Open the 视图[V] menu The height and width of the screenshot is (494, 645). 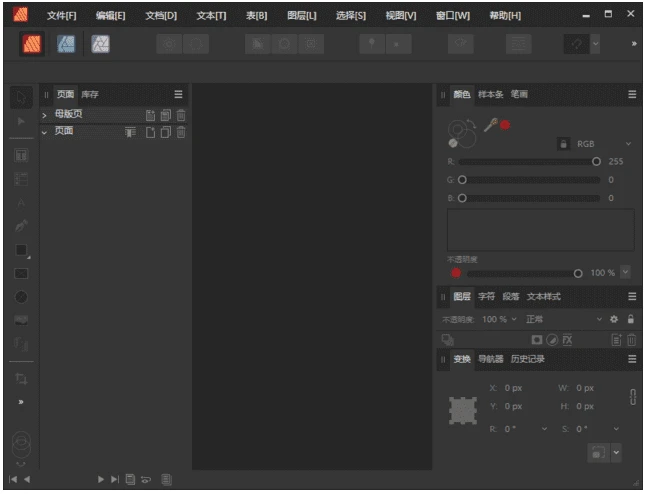(401, 16)
